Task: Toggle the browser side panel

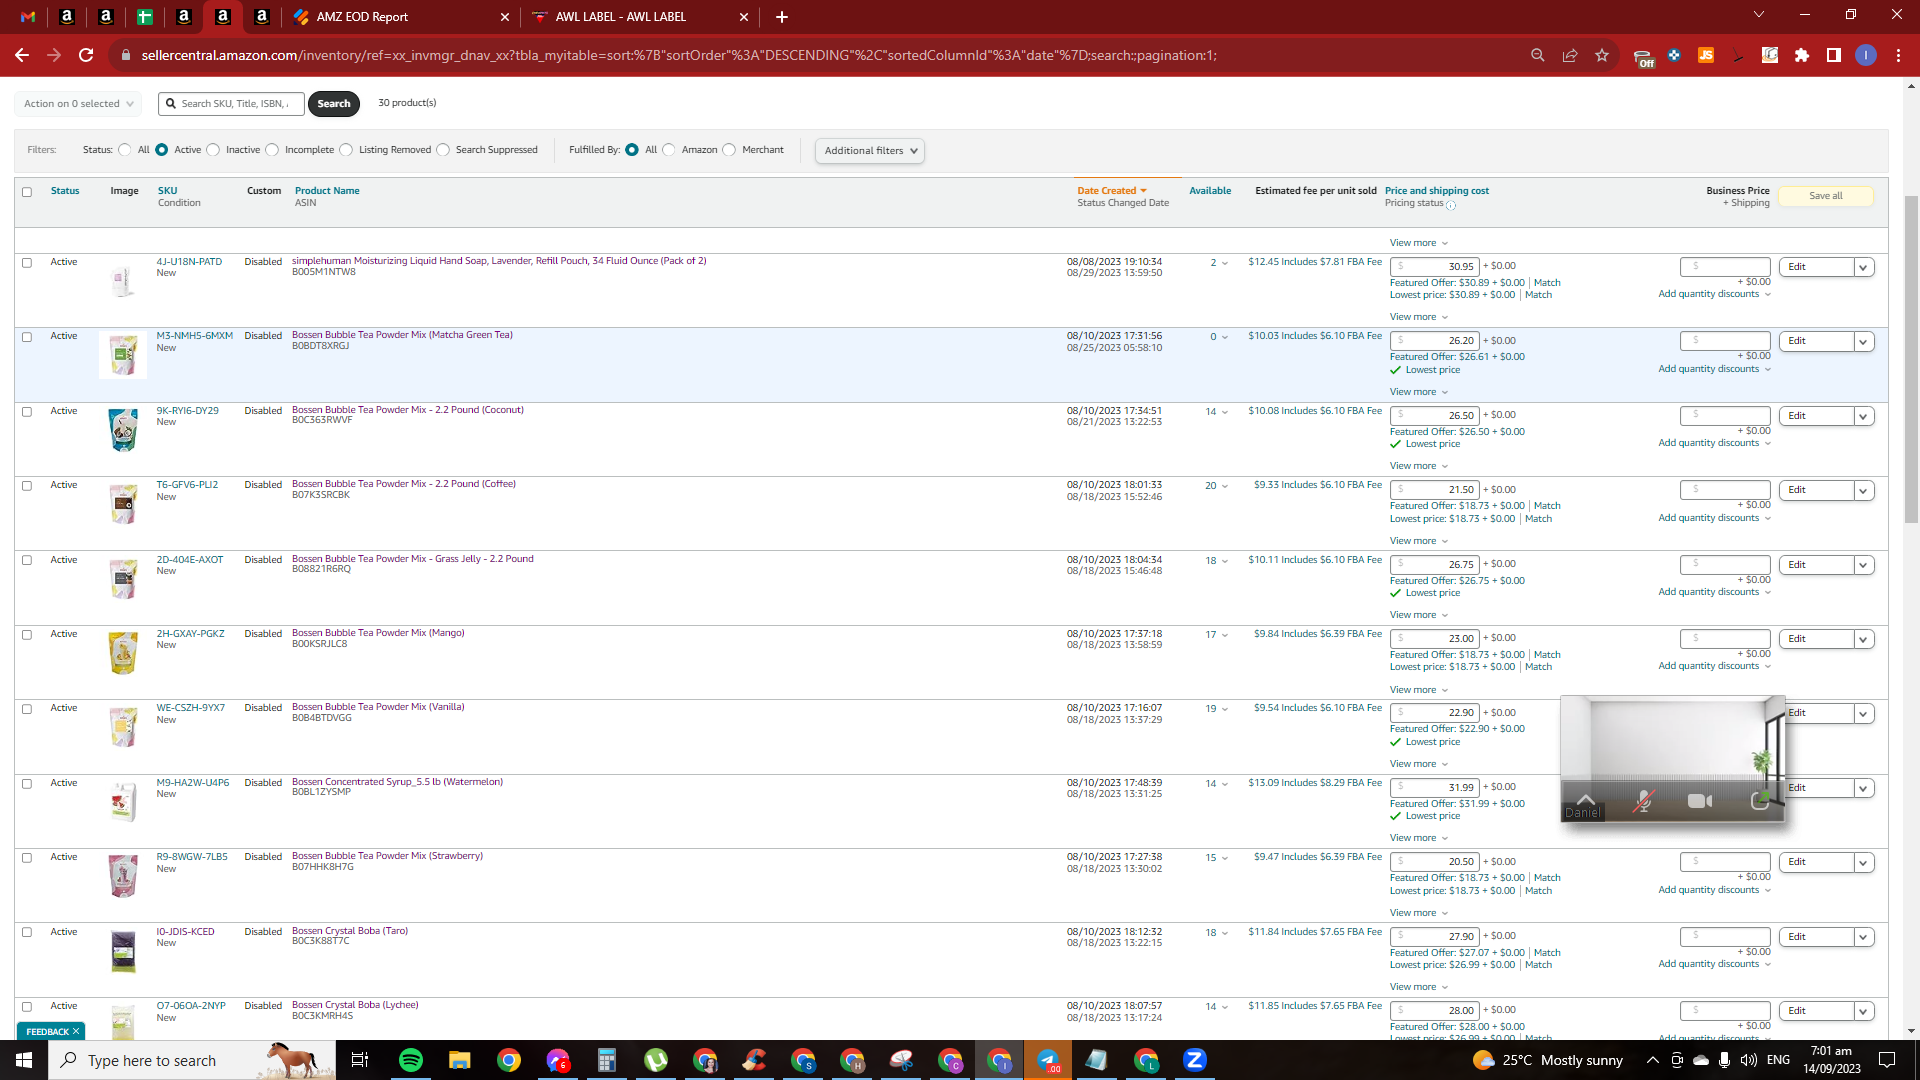Action: [1834, 55]
